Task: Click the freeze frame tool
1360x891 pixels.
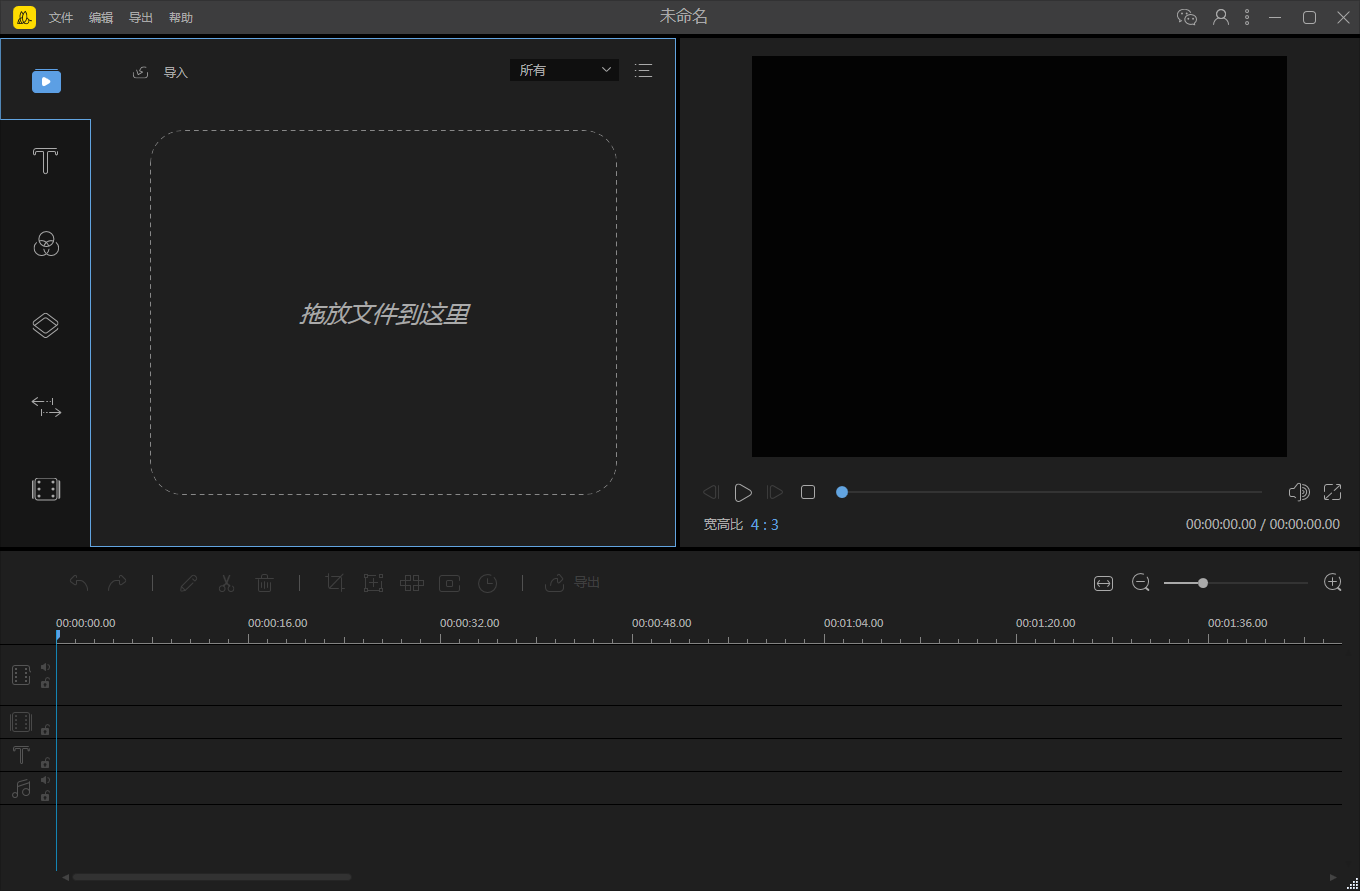Action: (x=450, y=583)
